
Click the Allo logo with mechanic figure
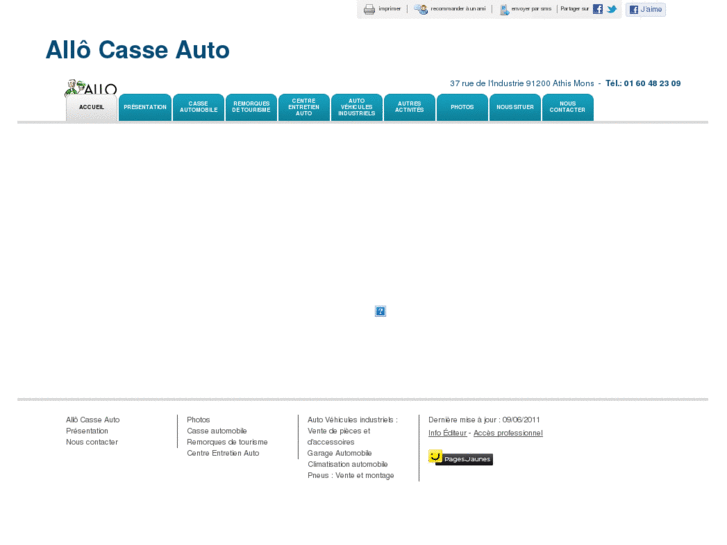coord(91,87)
